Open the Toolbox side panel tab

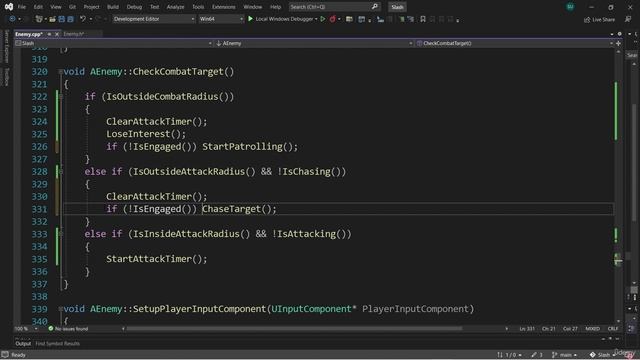coord(6,76)
